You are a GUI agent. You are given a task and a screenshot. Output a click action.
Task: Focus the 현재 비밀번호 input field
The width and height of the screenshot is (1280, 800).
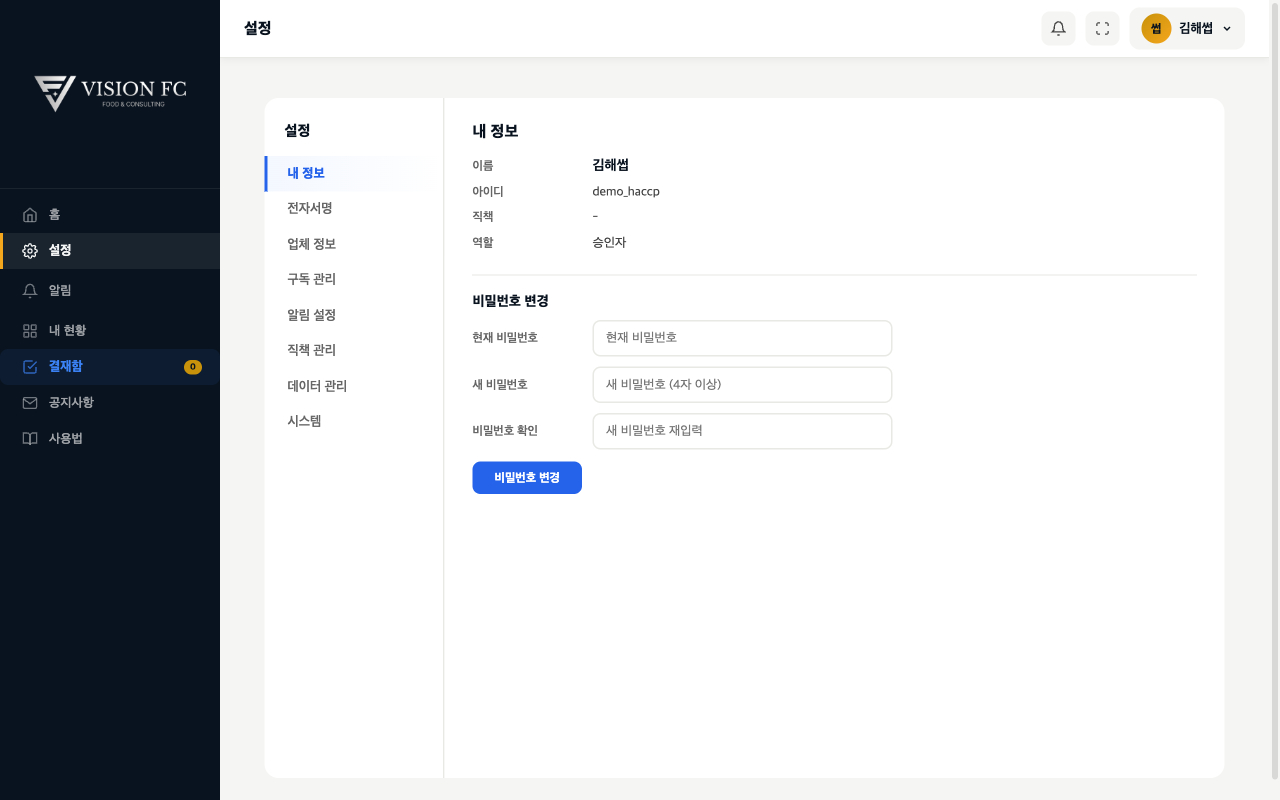click(742, 338)
